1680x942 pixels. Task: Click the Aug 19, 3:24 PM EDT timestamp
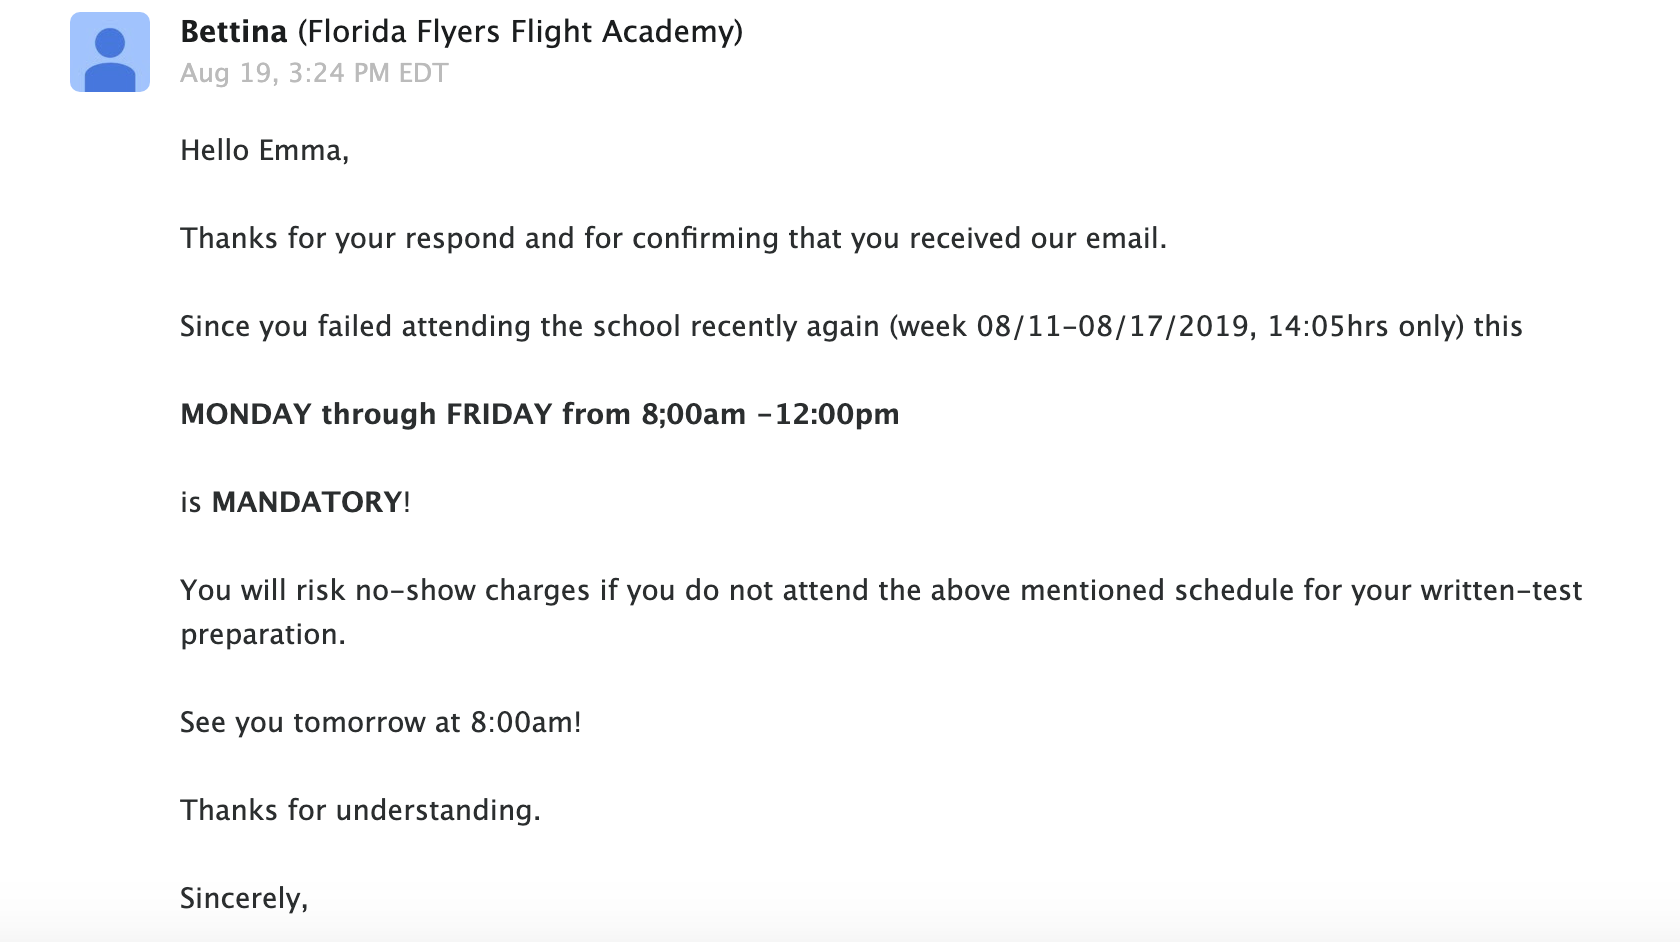click(314, 73)
